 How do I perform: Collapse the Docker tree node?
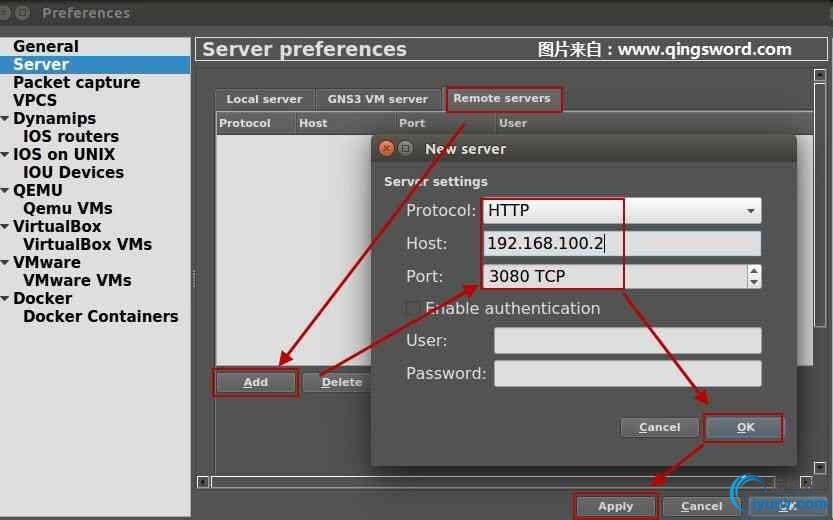(5, 299)
